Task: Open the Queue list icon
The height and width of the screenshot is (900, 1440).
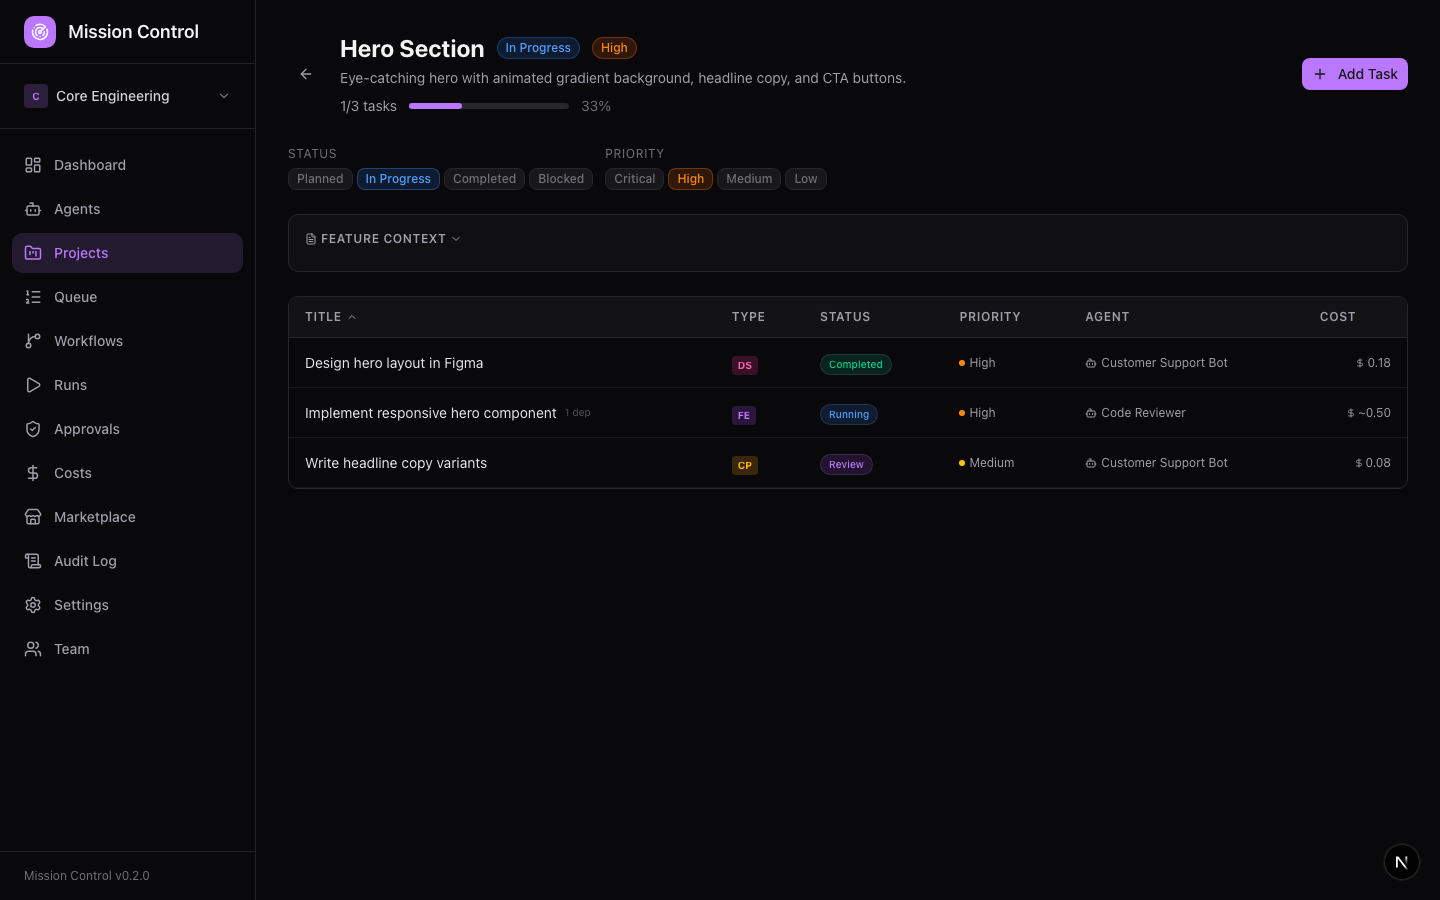Action: [33, 297]
